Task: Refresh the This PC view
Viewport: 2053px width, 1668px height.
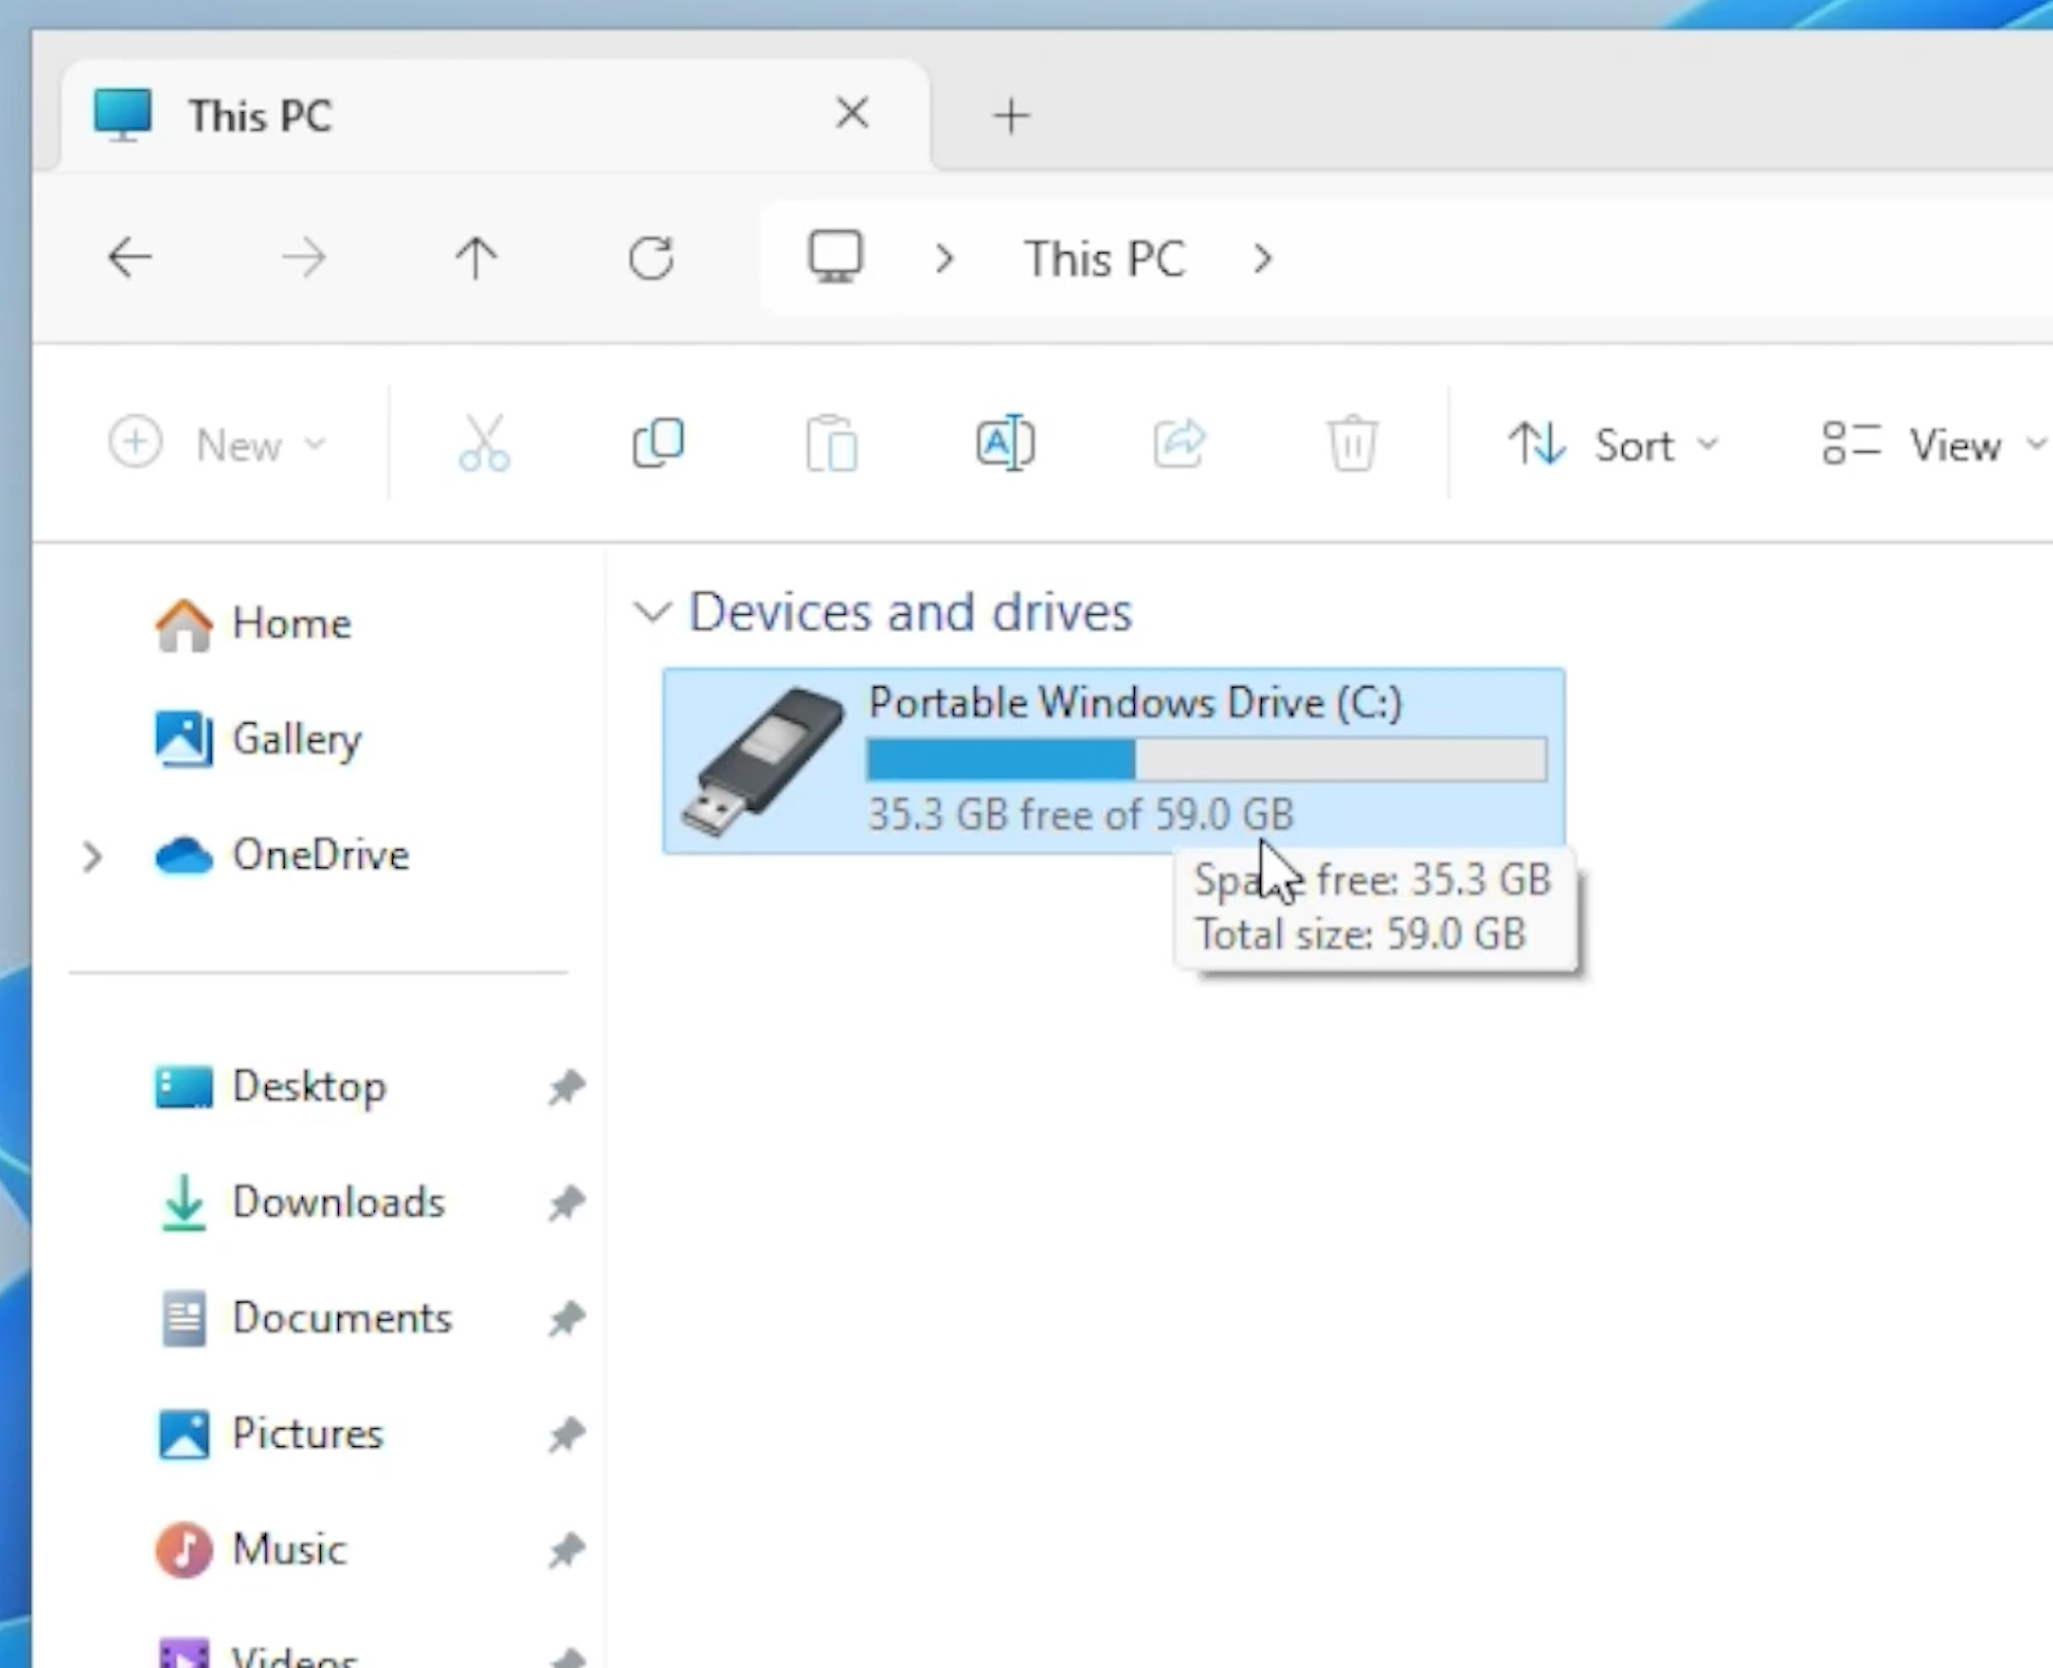Action: click(651, 259)
